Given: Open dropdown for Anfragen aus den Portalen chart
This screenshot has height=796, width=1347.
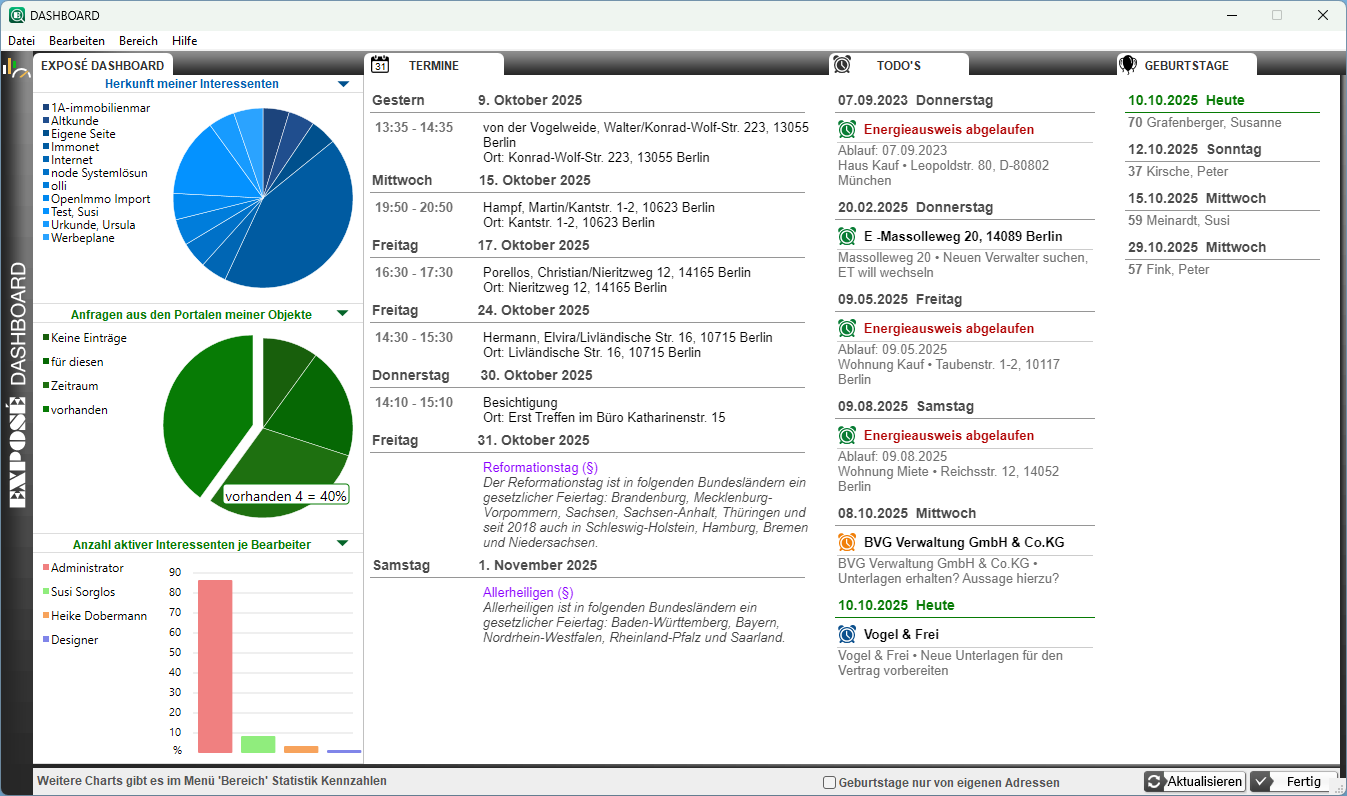Looking at the screenshot, I should [x=343, y=314].
